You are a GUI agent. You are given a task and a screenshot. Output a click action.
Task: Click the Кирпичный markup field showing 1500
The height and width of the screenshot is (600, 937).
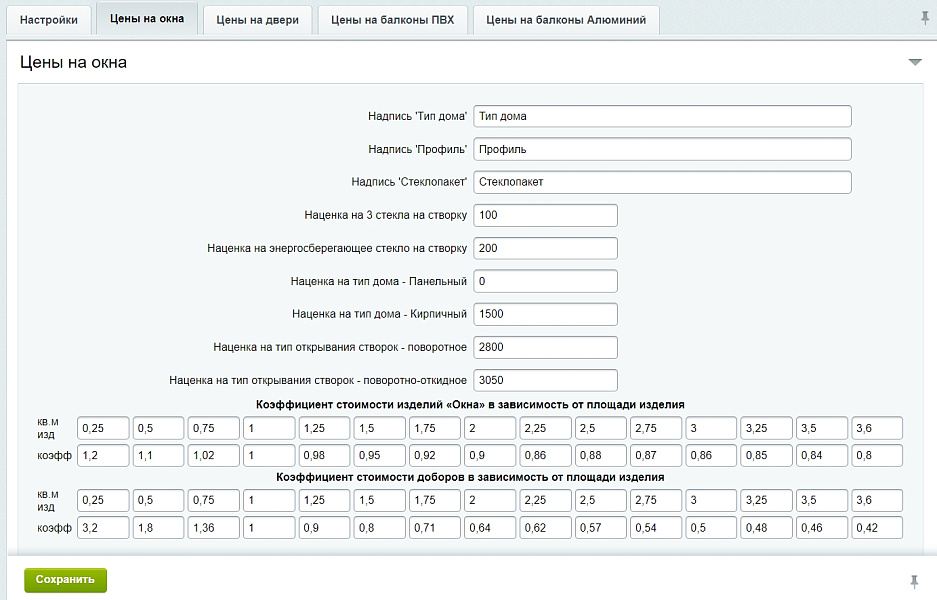(545, 314)
